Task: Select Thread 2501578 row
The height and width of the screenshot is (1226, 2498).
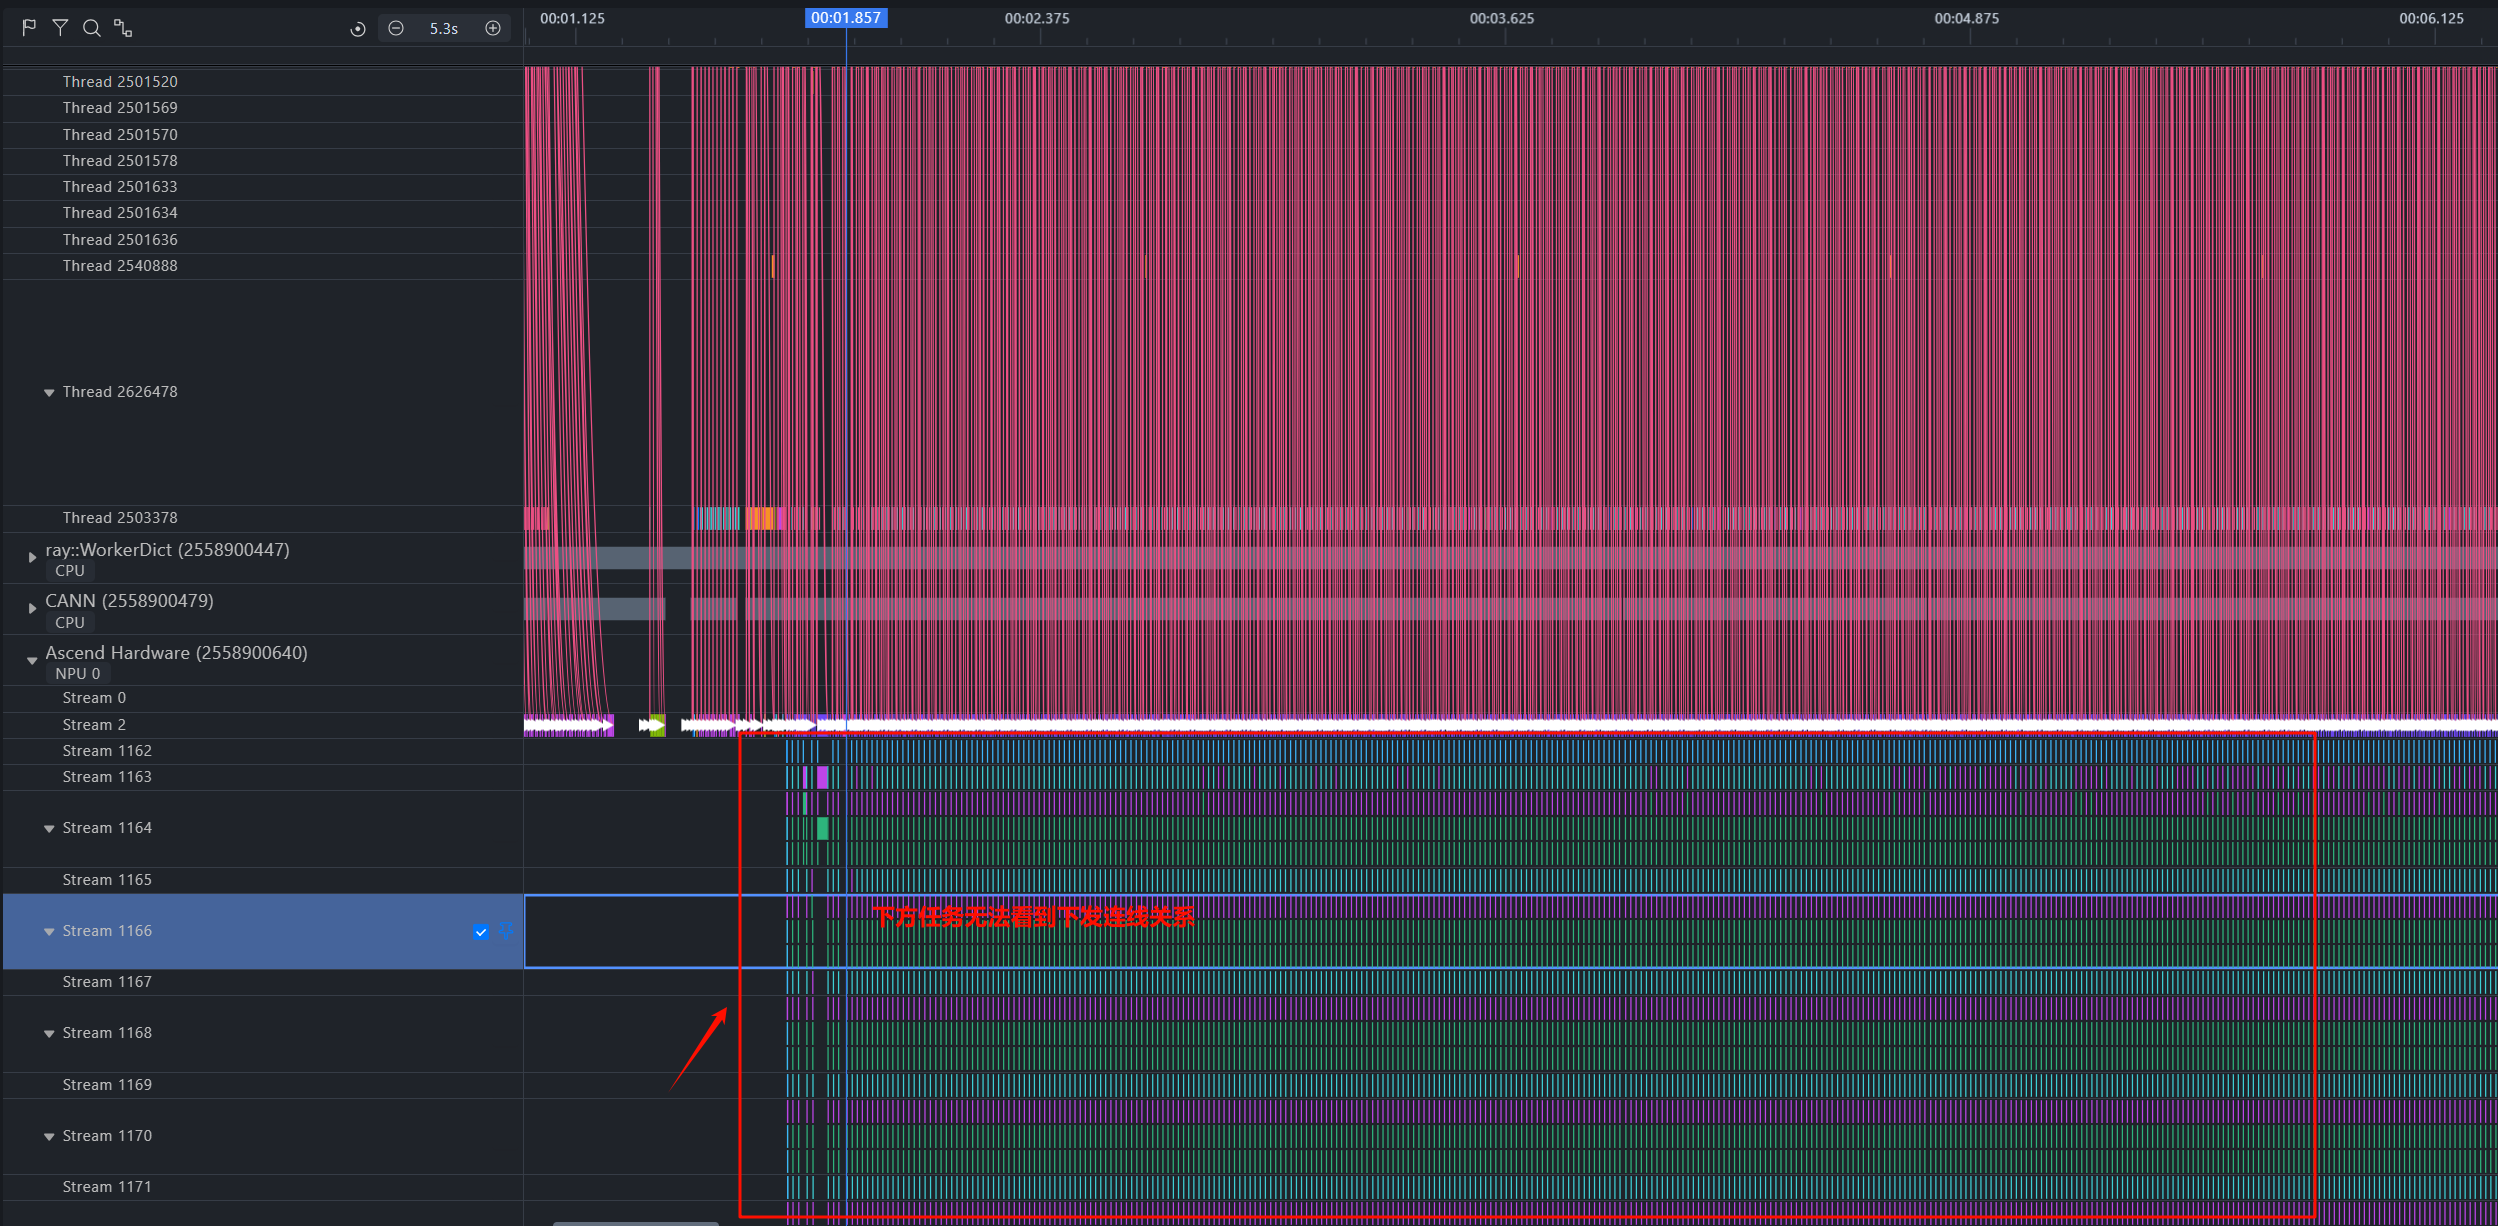Action: point(263,161)
